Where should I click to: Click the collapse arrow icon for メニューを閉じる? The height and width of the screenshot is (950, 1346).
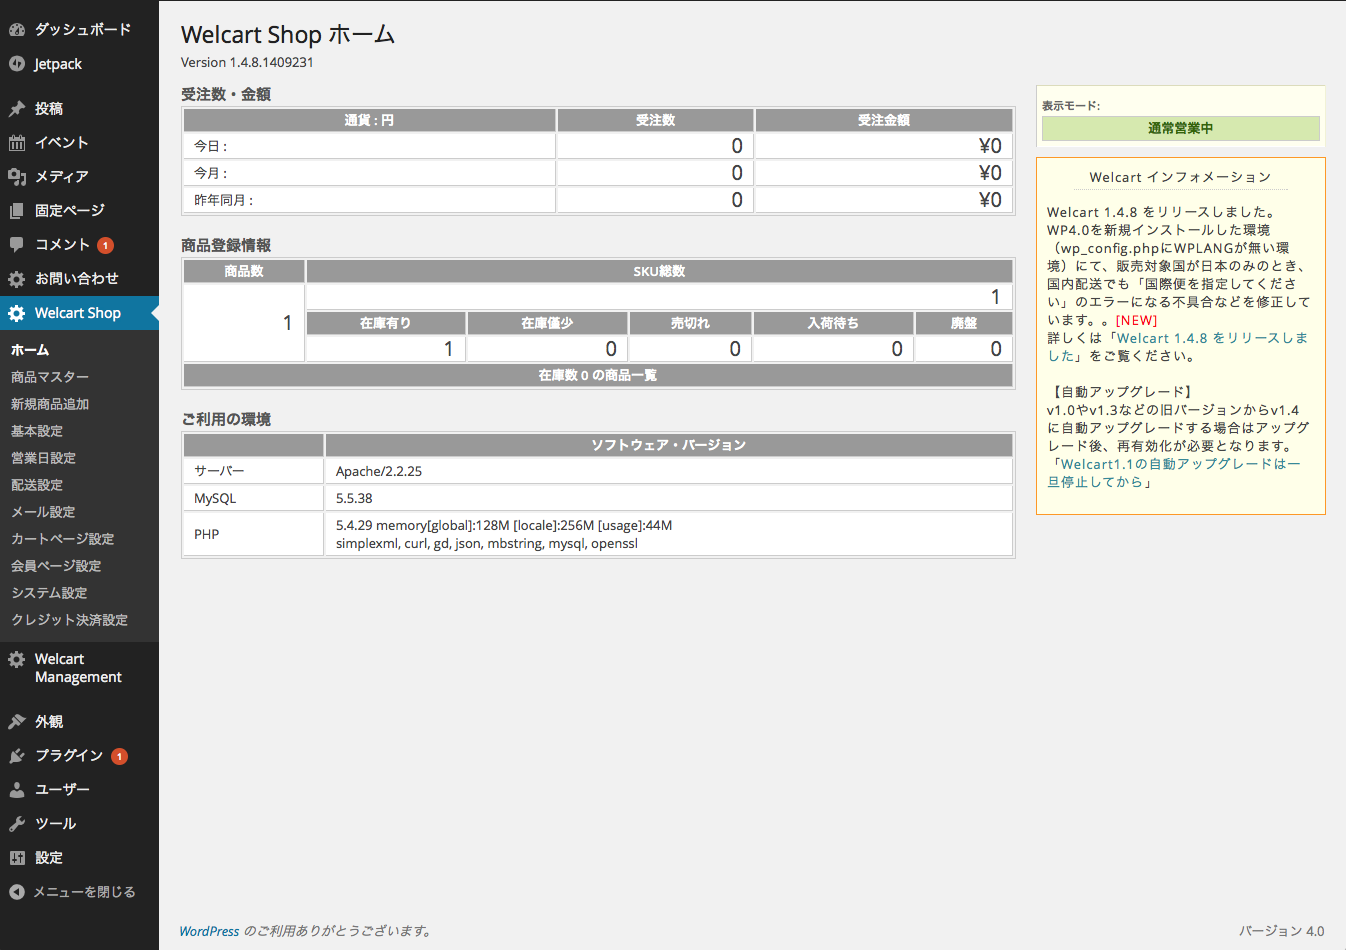click(17, 892)
